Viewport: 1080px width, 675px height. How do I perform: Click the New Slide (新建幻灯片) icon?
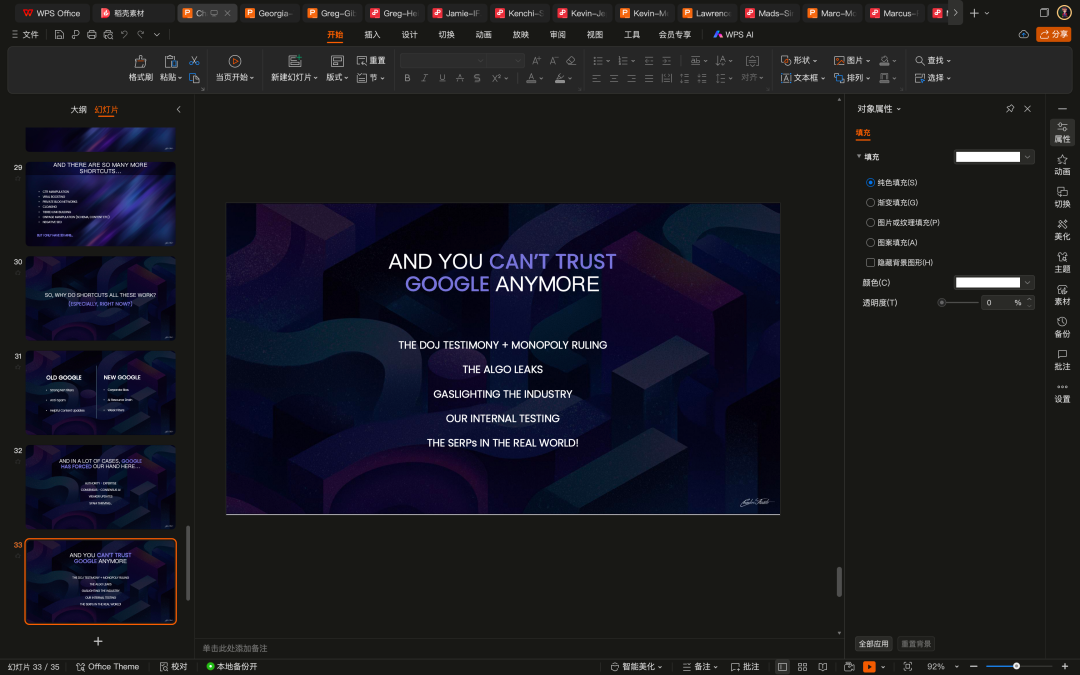[295, 61]
